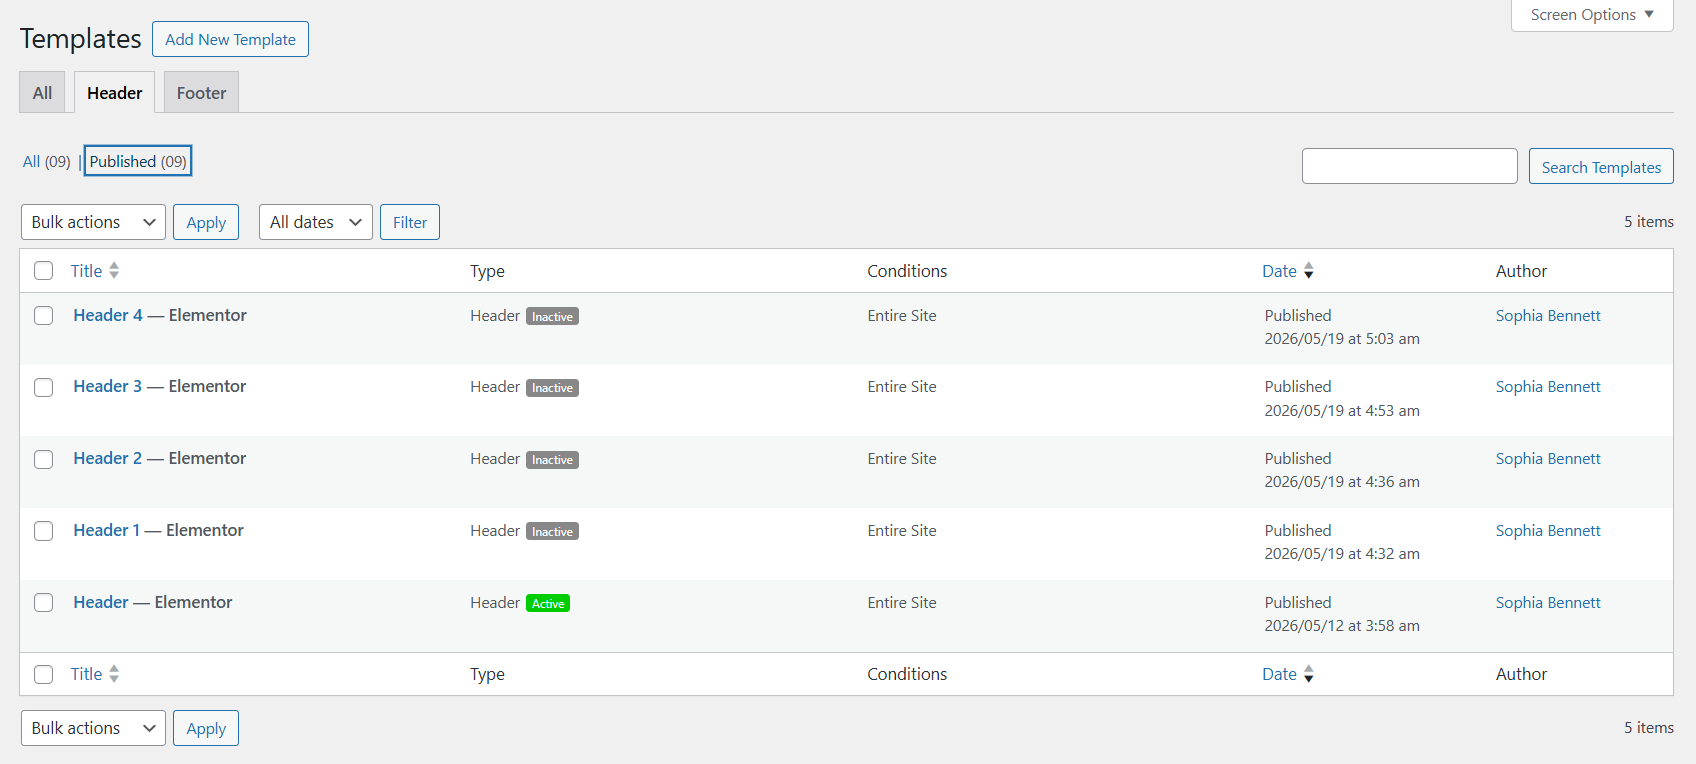Screen dimensions: 1696x764
Task: Open Sophia Bennett author link for active Header
Action: 1548,602
